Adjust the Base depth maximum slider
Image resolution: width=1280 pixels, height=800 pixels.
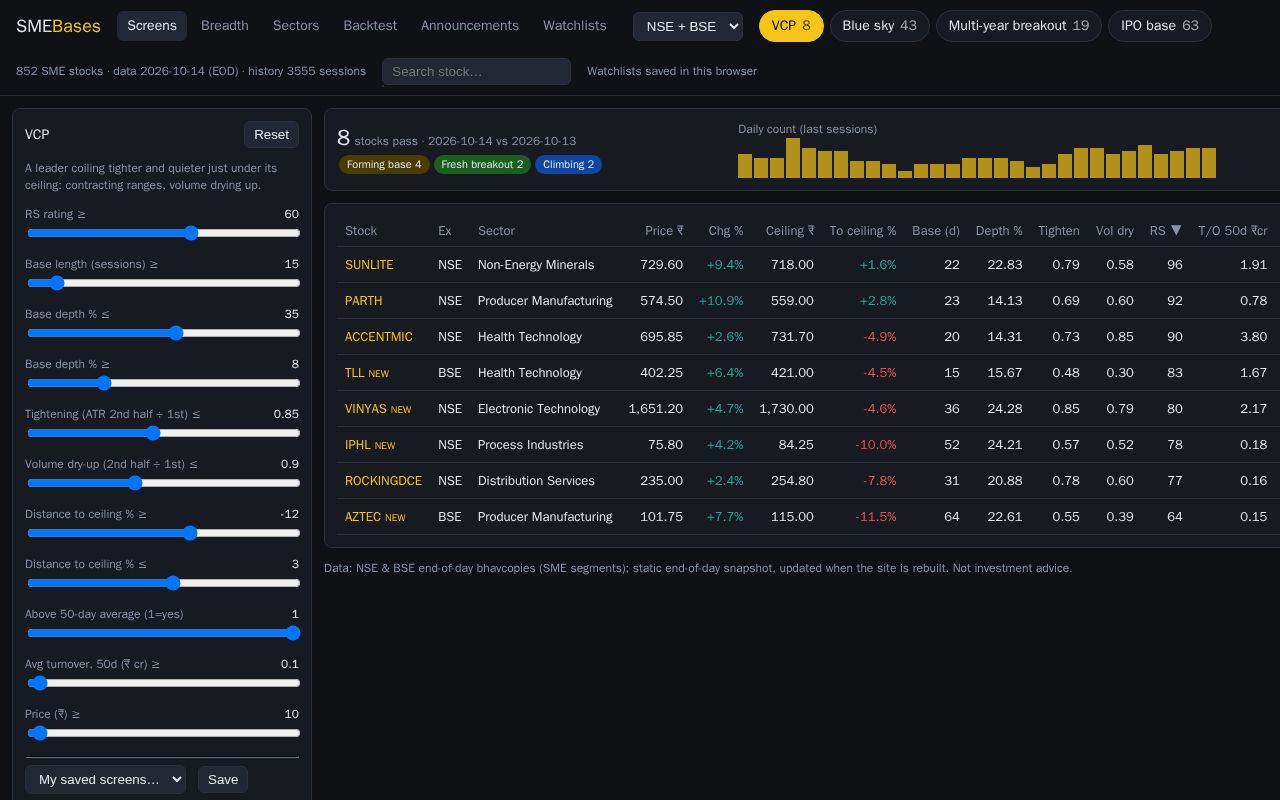[164, 333]
